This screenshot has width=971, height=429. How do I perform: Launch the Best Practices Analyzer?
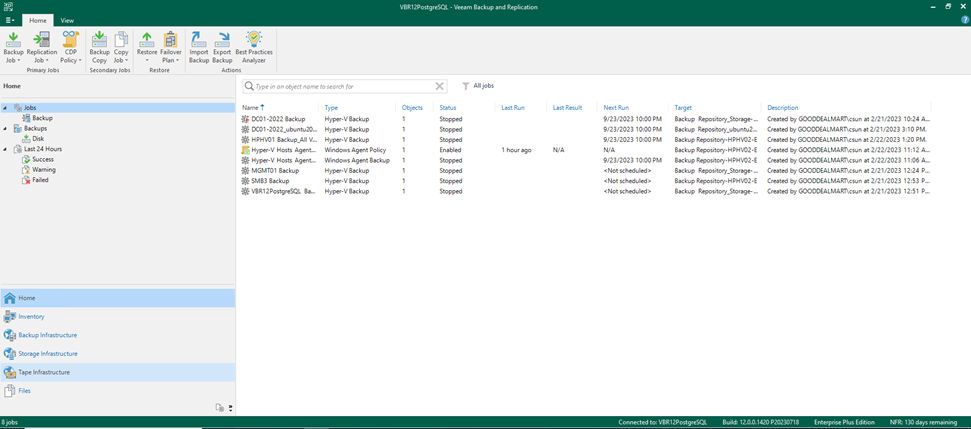[x=254, y=48]
